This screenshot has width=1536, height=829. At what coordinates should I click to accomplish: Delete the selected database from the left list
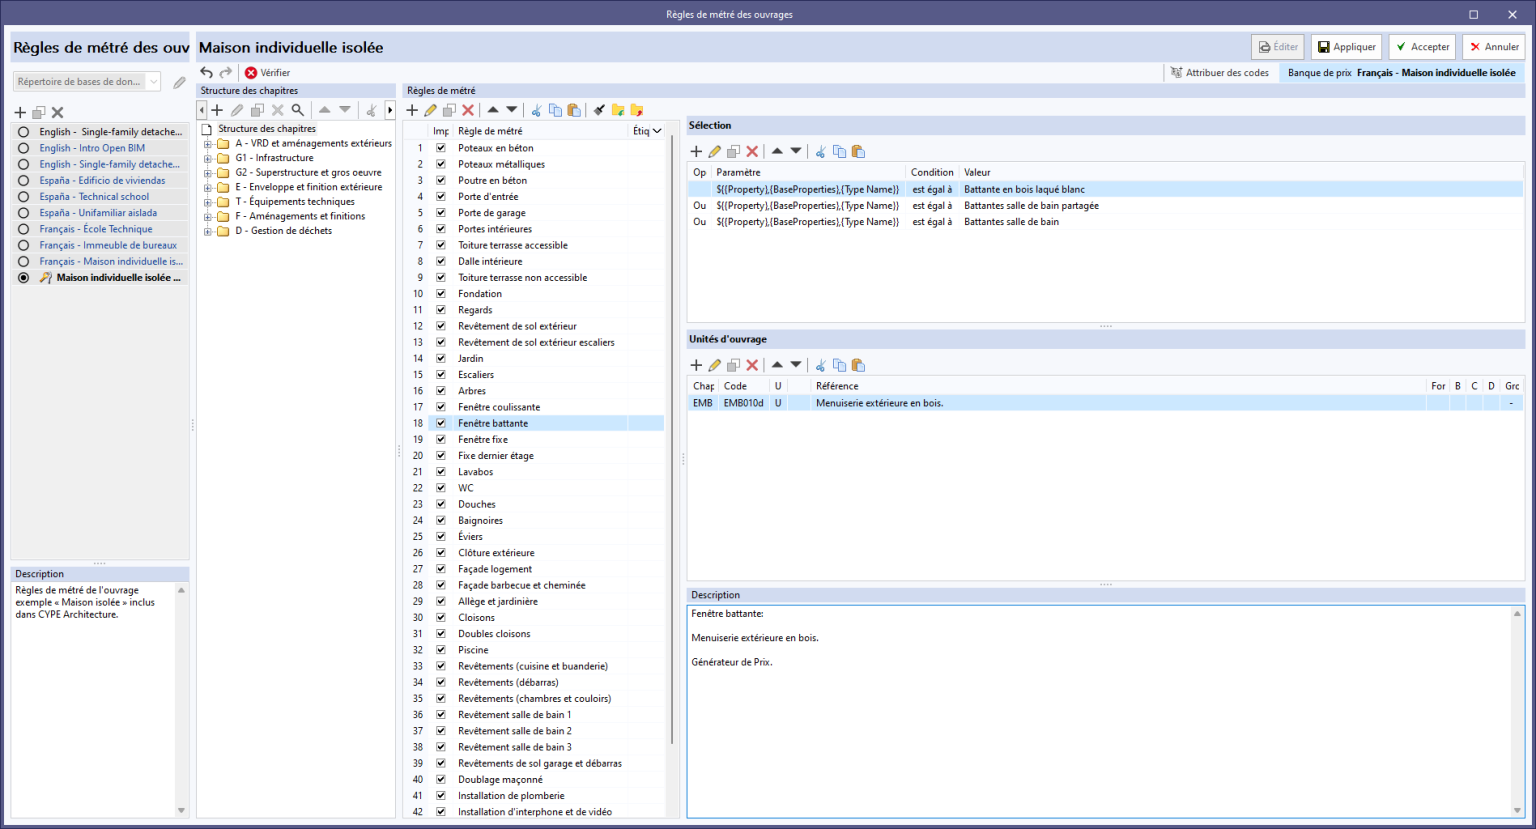click(x=58, y=113)
